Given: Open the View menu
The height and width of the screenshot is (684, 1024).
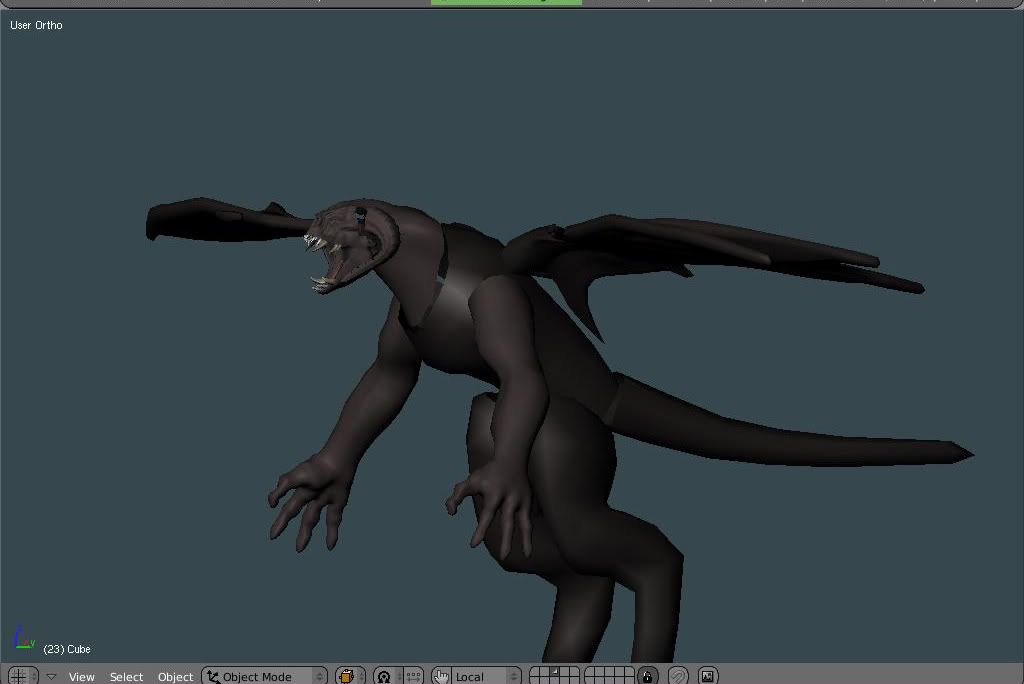Looking at the screenshot, I should tap(82, 677).
